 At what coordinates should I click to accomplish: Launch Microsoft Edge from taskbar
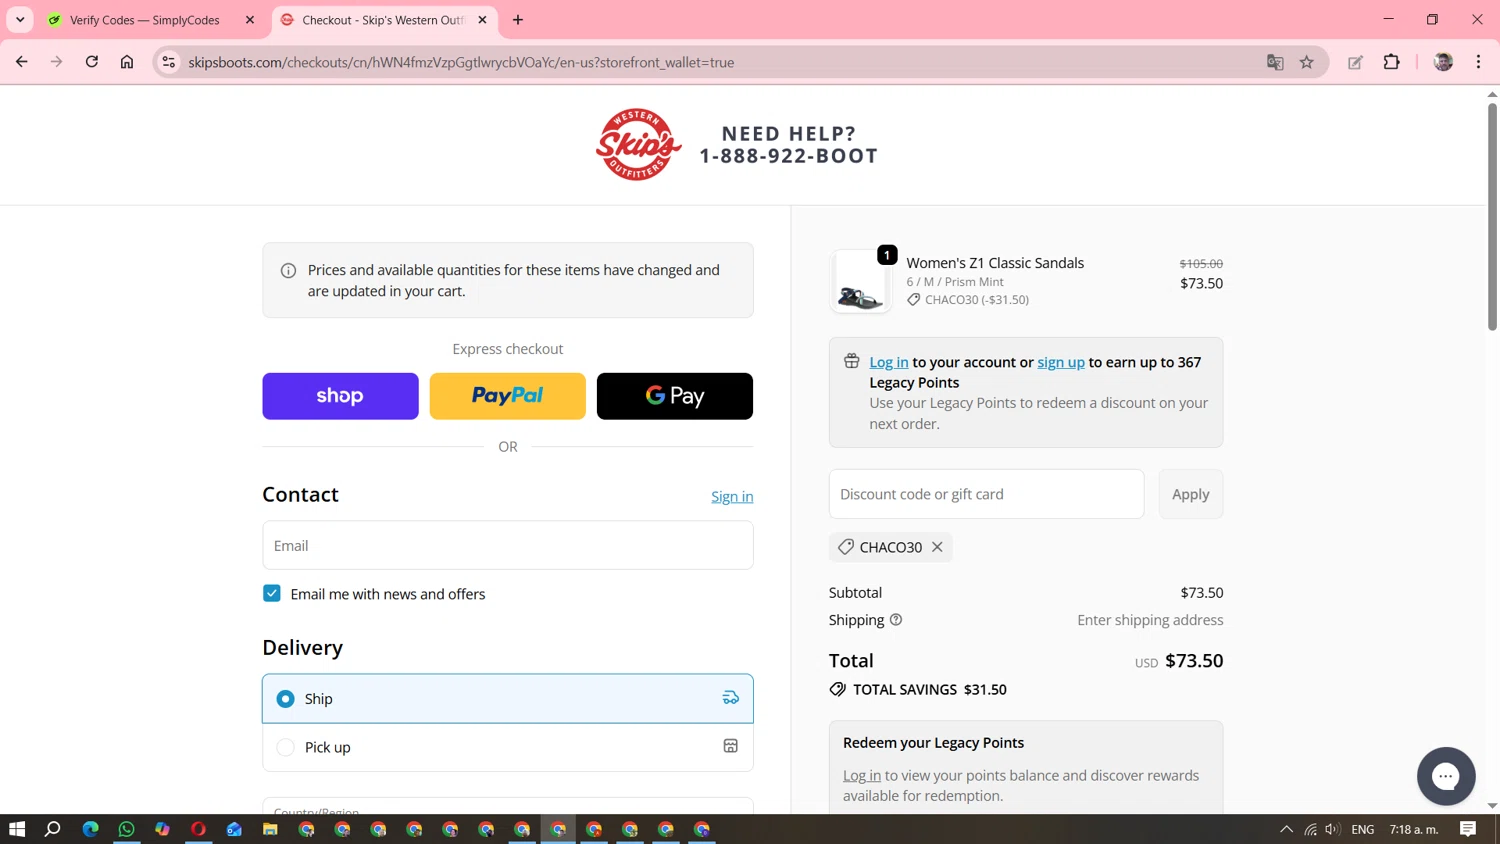pos(90,829)
